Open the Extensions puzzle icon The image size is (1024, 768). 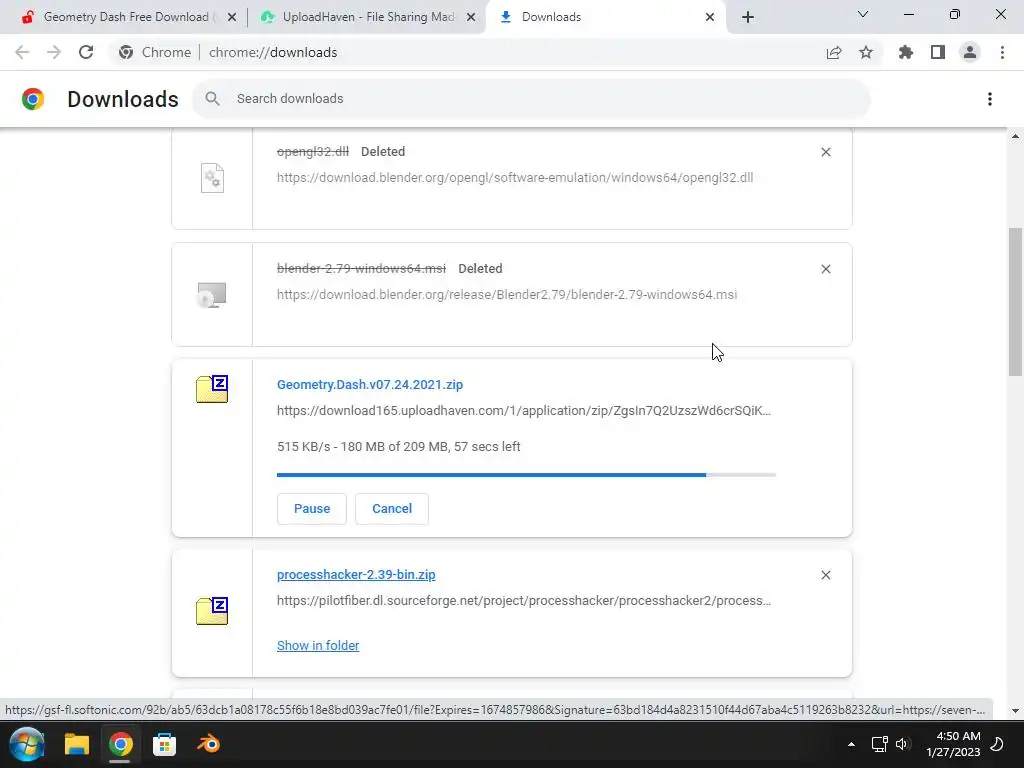[x=906, y=52]
